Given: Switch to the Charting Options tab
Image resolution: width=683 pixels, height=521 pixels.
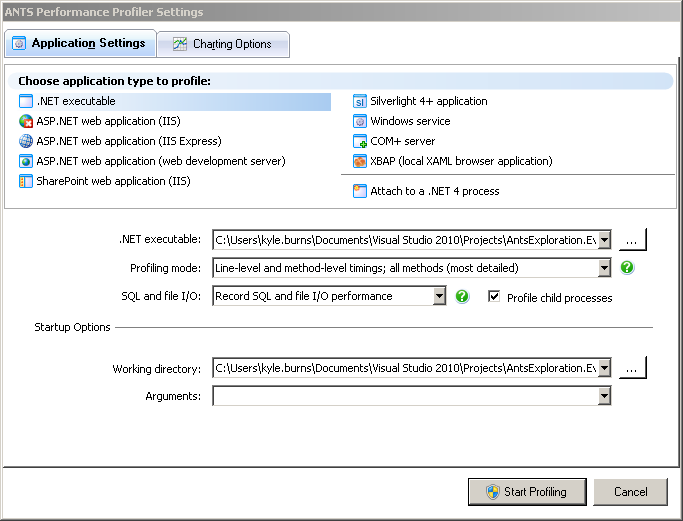Looking at the screenshot, I should click(x=223, y=44).
